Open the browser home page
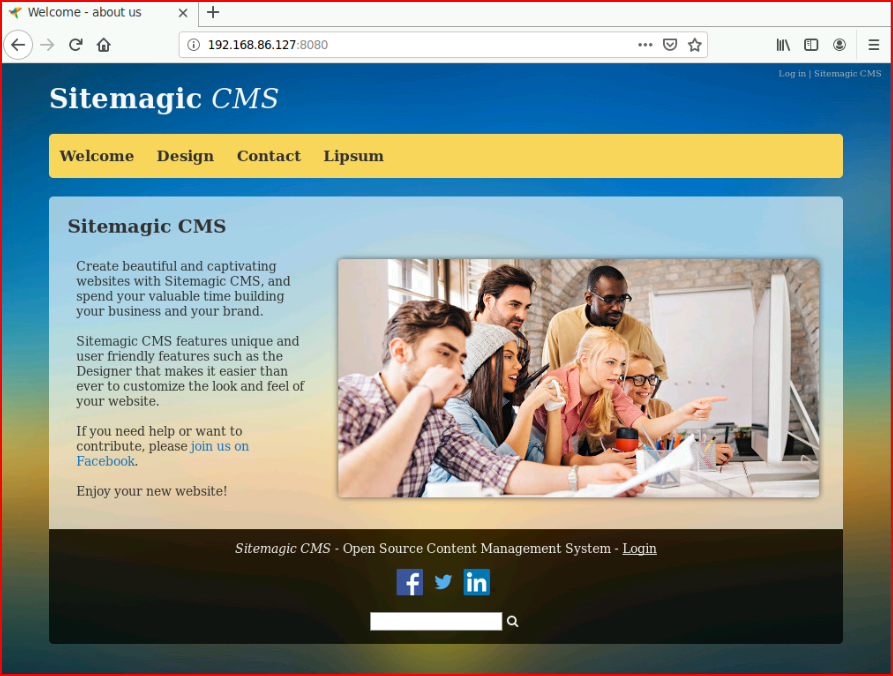893x676 pixels. click(104, 44)
